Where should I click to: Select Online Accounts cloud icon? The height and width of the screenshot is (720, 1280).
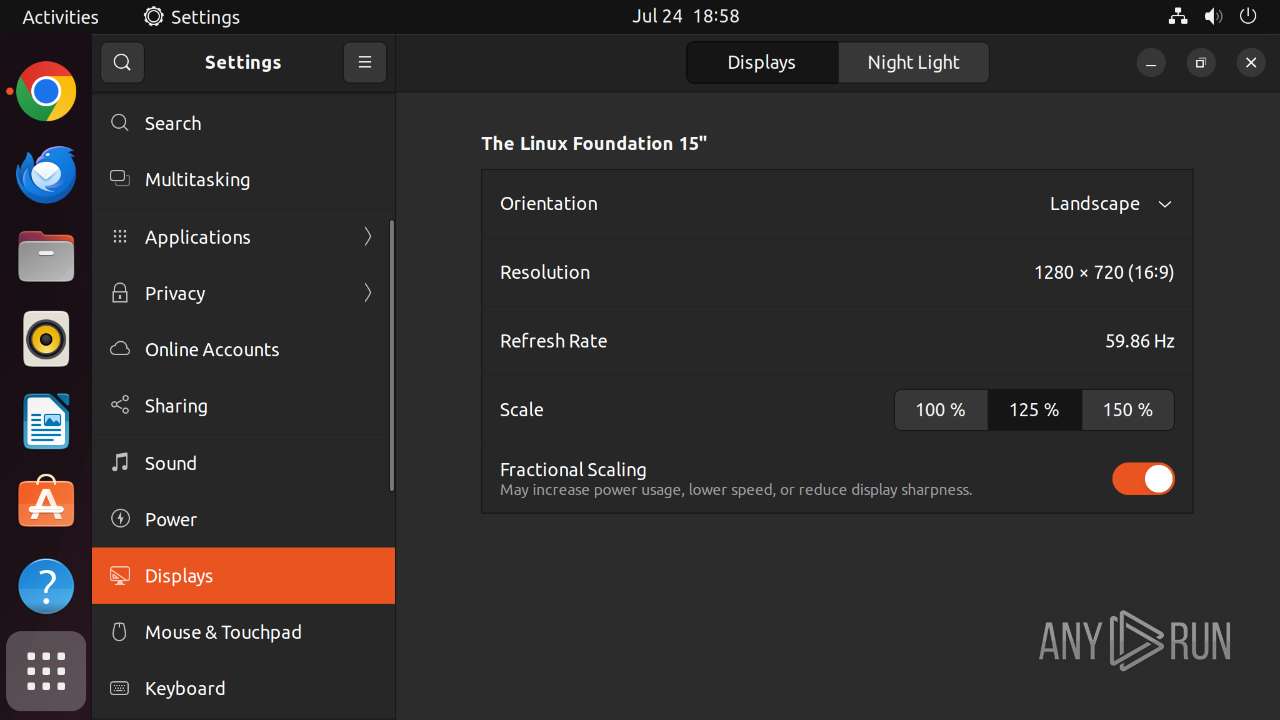pyautogui.click(x=120, y=349)
